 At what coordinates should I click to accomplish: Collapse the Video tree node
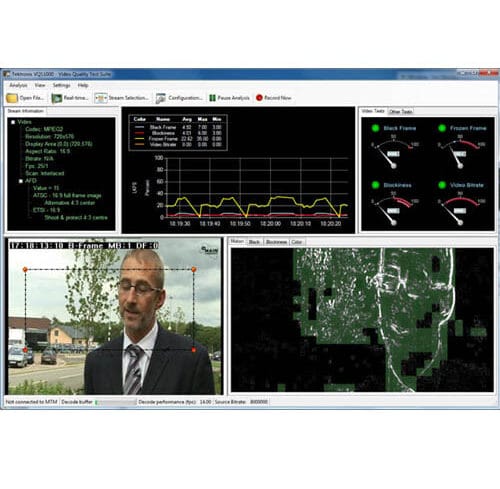pyautogui.click(x=13, y=122)
